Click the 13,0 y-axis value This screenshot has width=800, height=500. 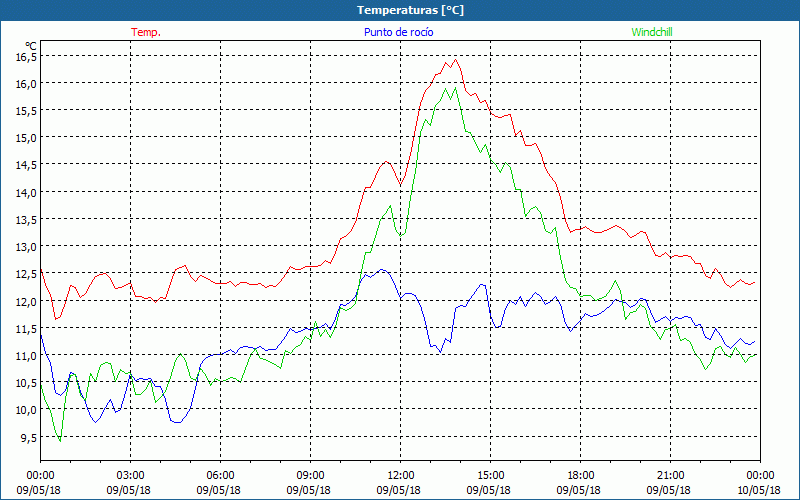click(x=26, y=246)
